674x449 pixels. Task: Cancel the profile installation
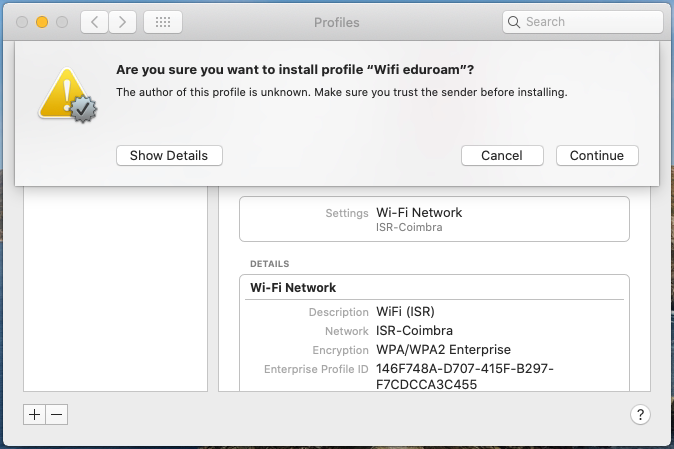click(x=502, y=156)
